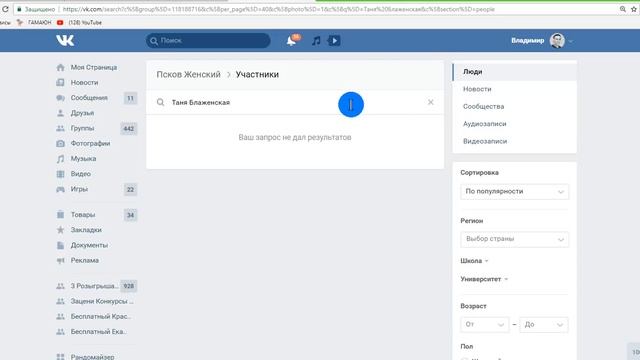This screenshot has width=640, height=360.
Task: Open the YouTube bookmark
Action: [79, 22]
